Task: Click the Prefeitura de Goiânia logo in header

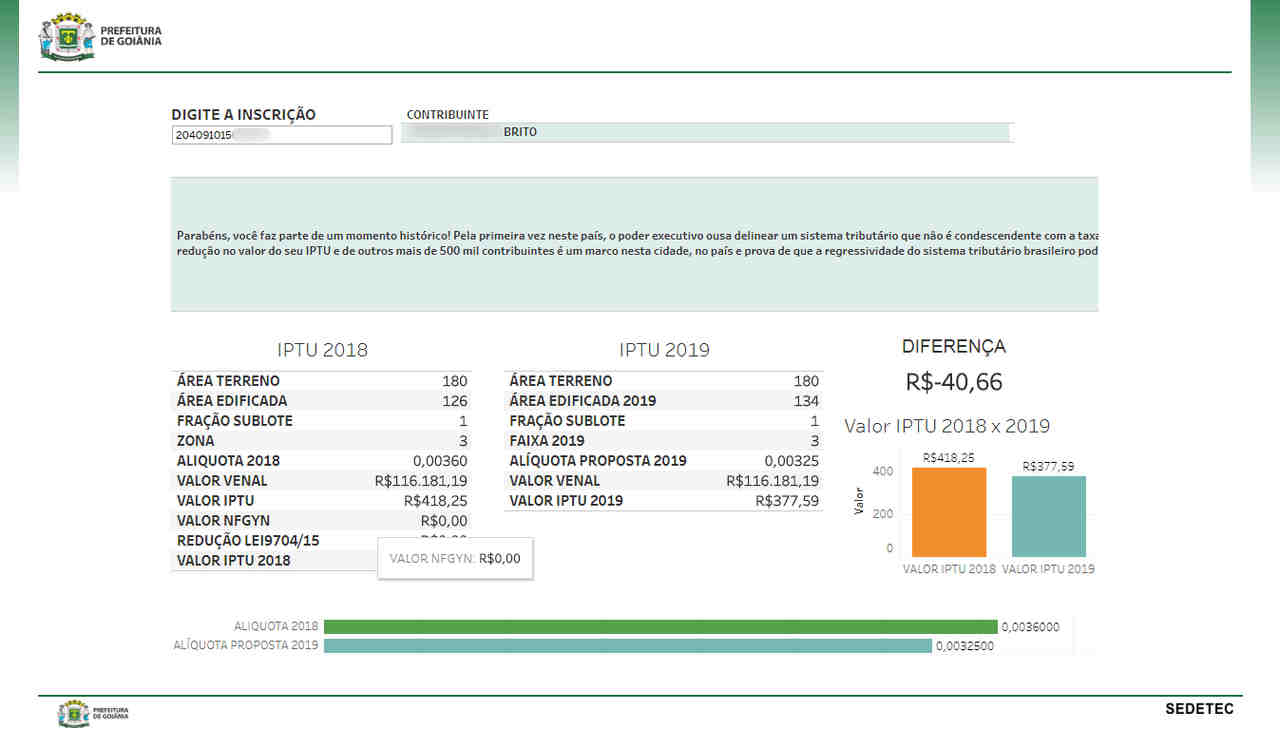Action: click(100, 37)
